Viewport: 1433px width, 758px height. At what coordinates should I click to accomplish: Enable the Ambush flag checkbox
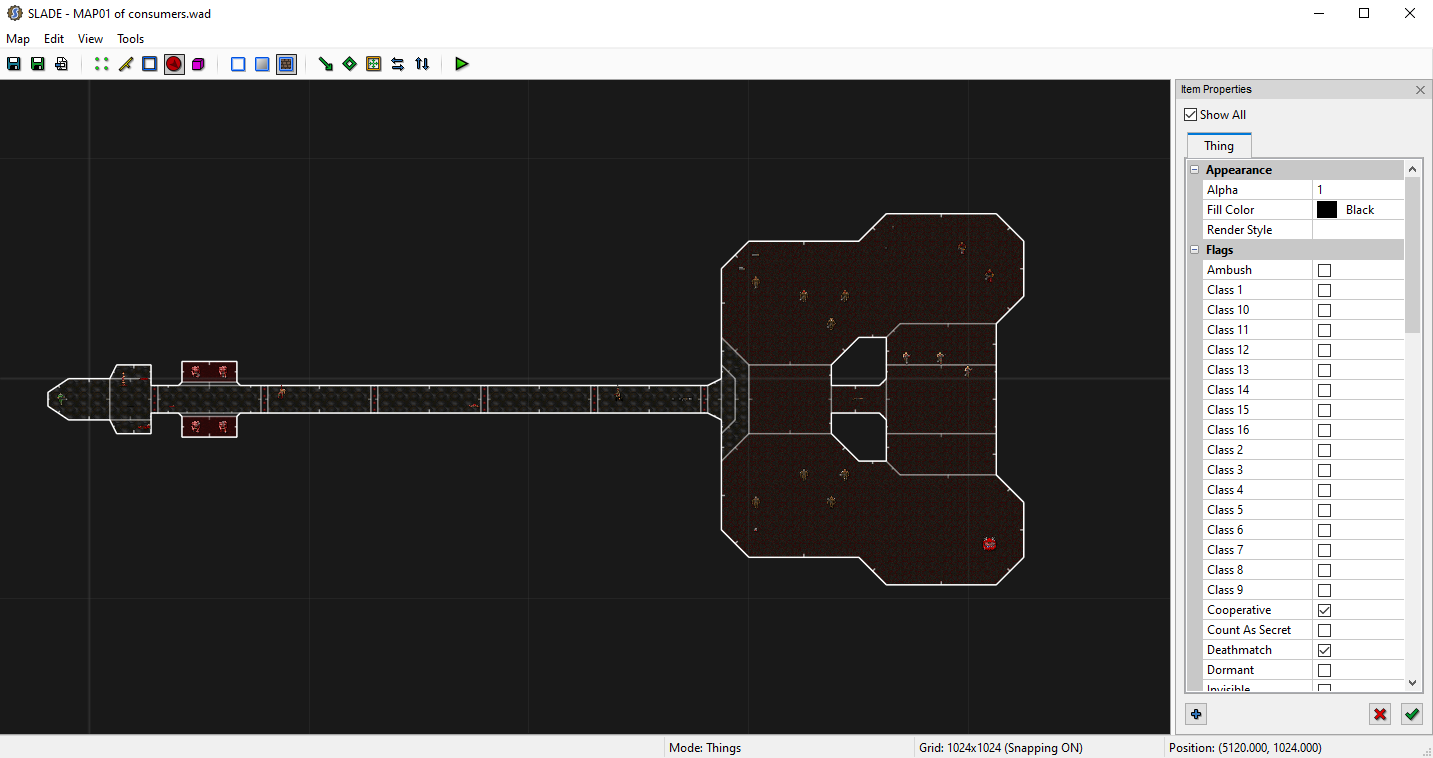click(1324, 270)
